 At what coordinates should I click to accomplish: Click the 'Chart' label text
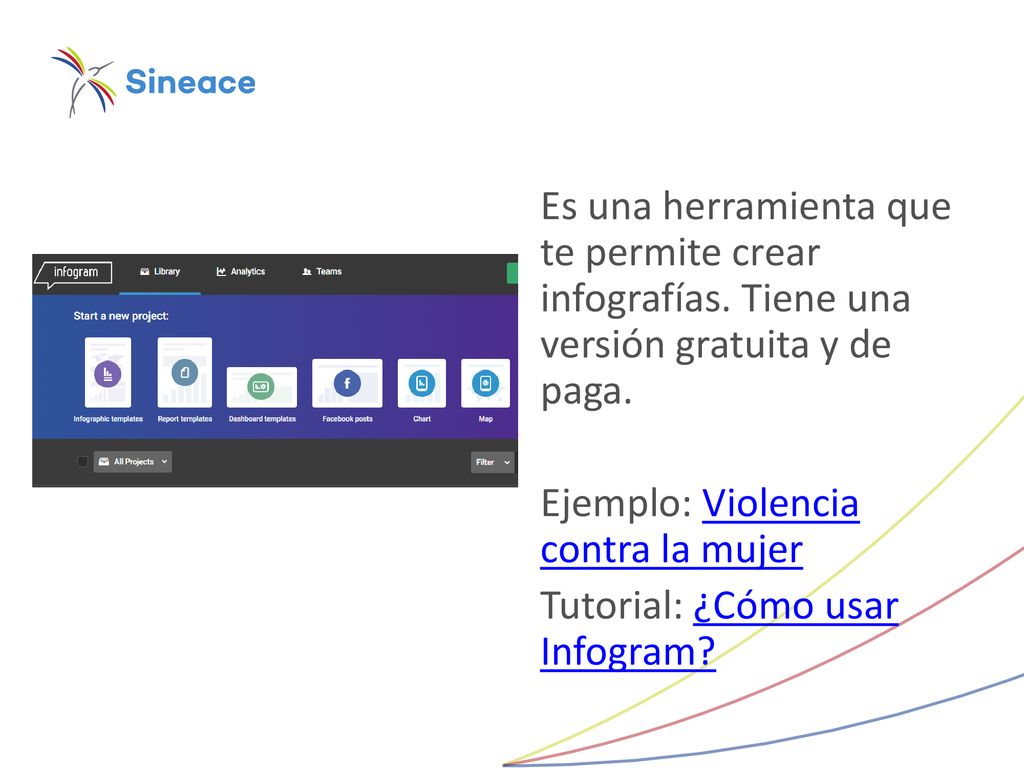pyautogui.click(x=422, y=419)
